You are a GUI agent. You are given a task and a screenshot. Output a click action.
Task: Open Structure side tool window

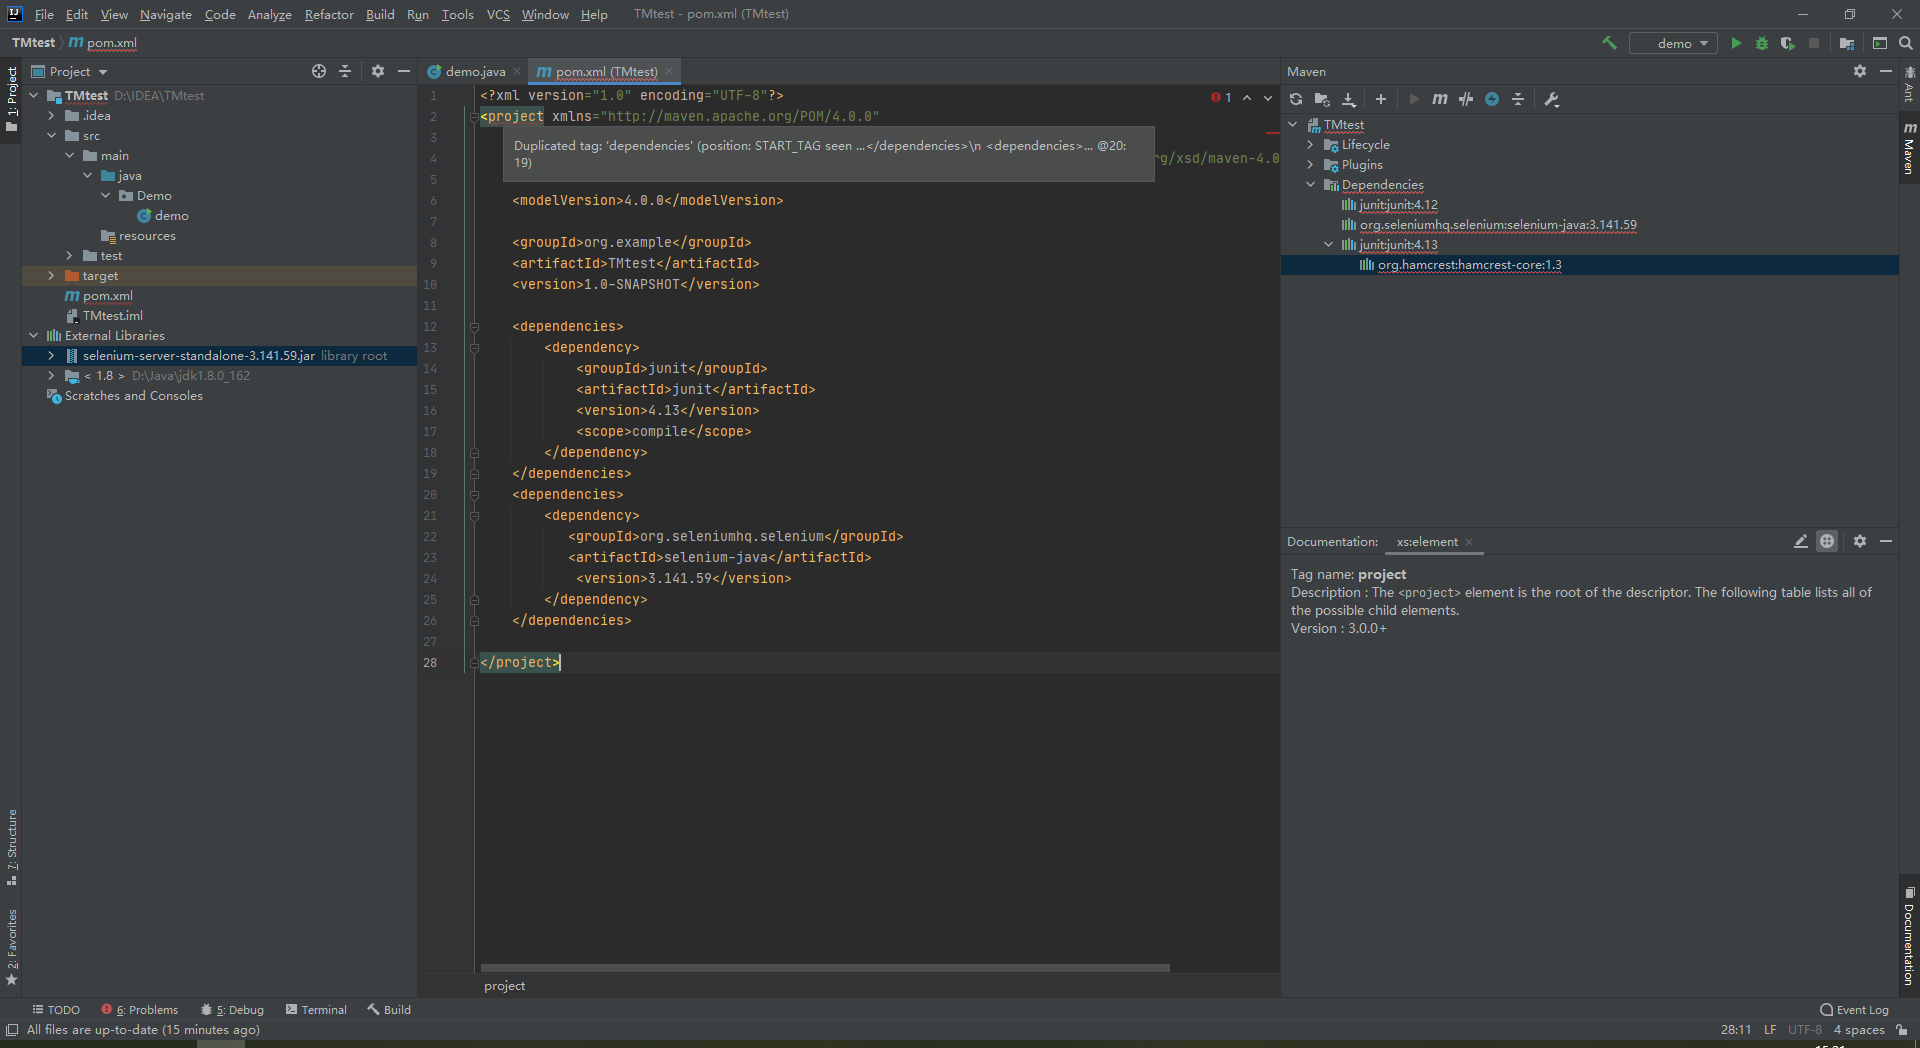[11, 846]
